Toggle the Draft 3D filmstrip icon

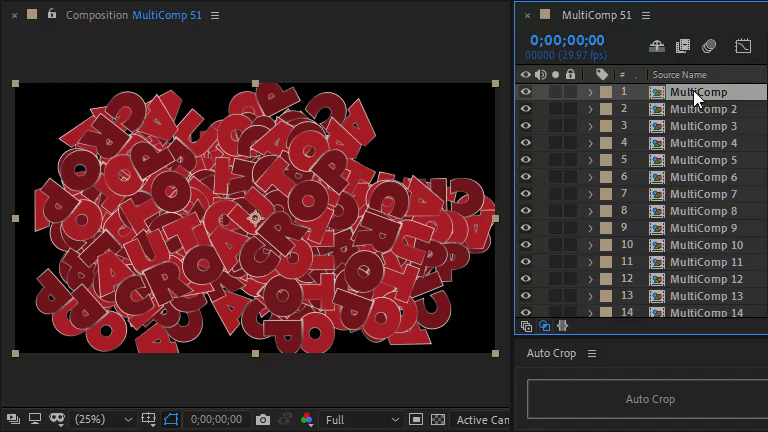tap(683, 46)
